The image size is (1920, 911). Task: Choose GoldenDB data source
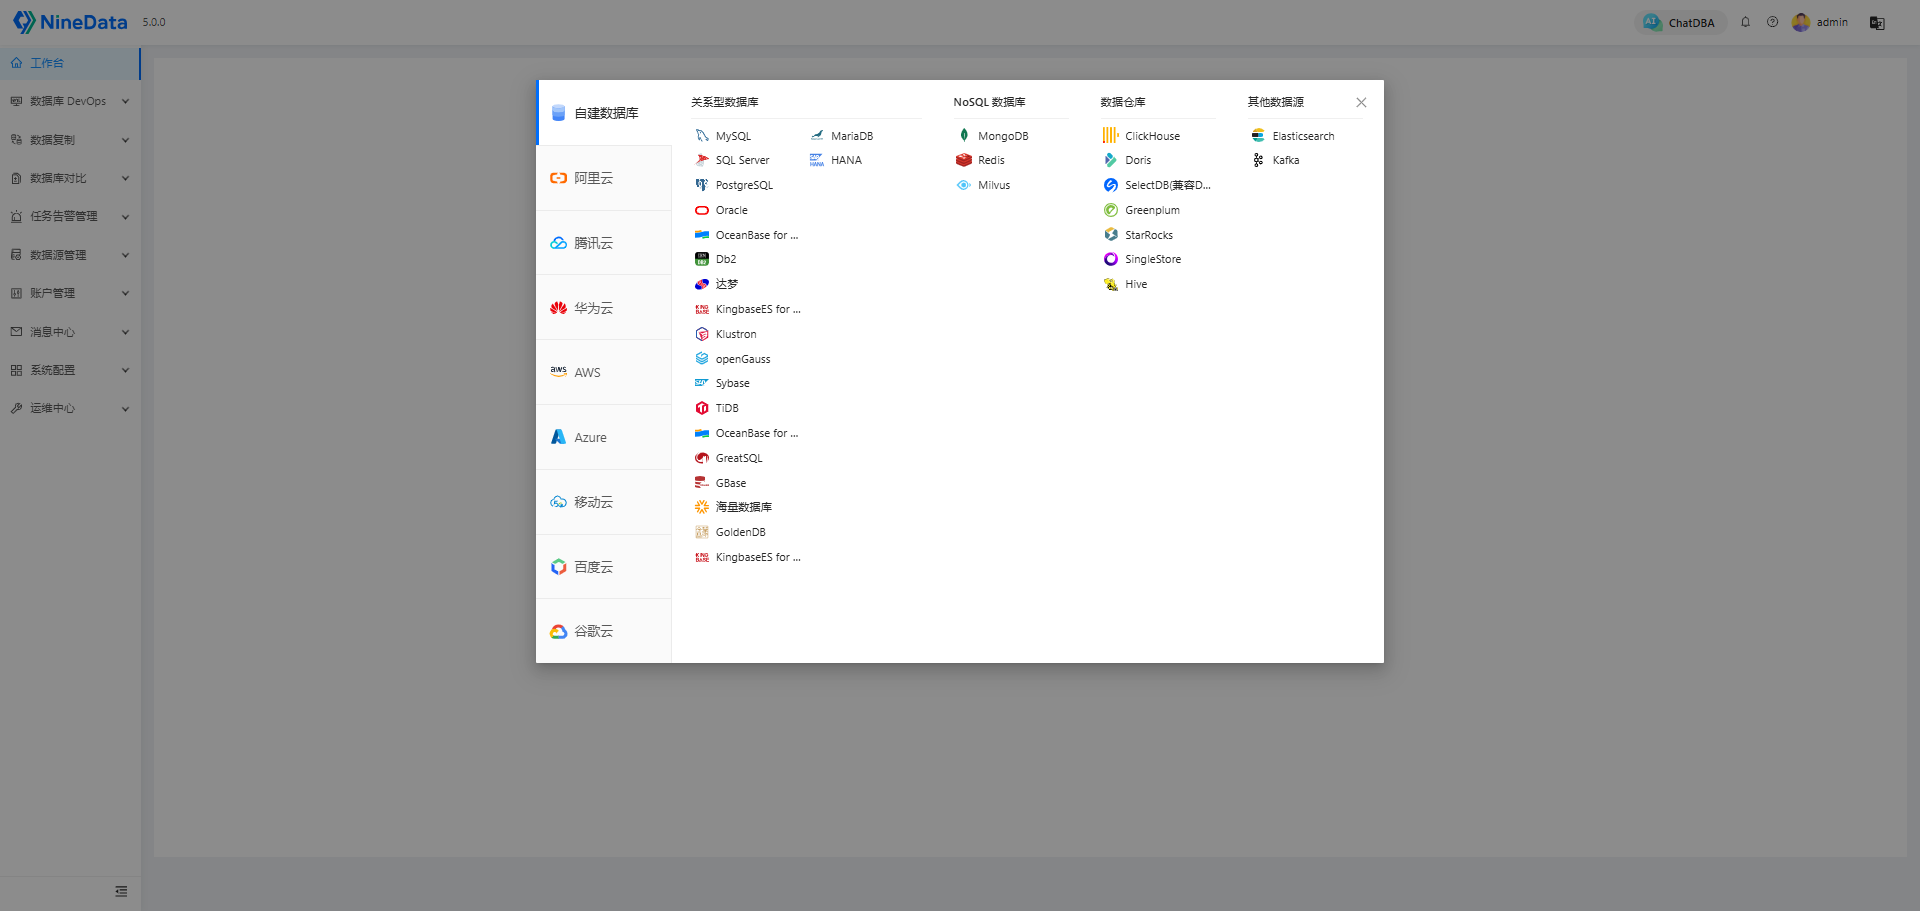click(731, 532)
